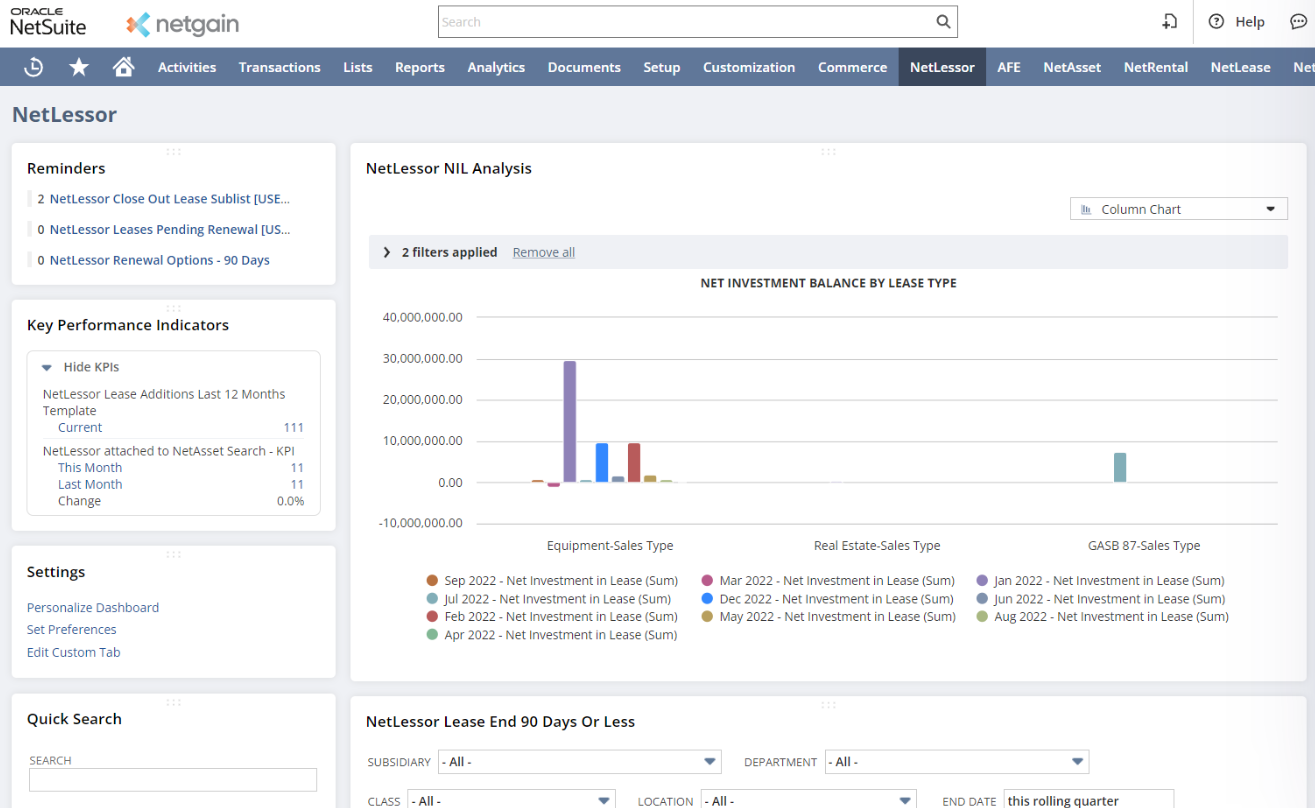Open the NetLease tab
1315x808 pixels.
1241,67
